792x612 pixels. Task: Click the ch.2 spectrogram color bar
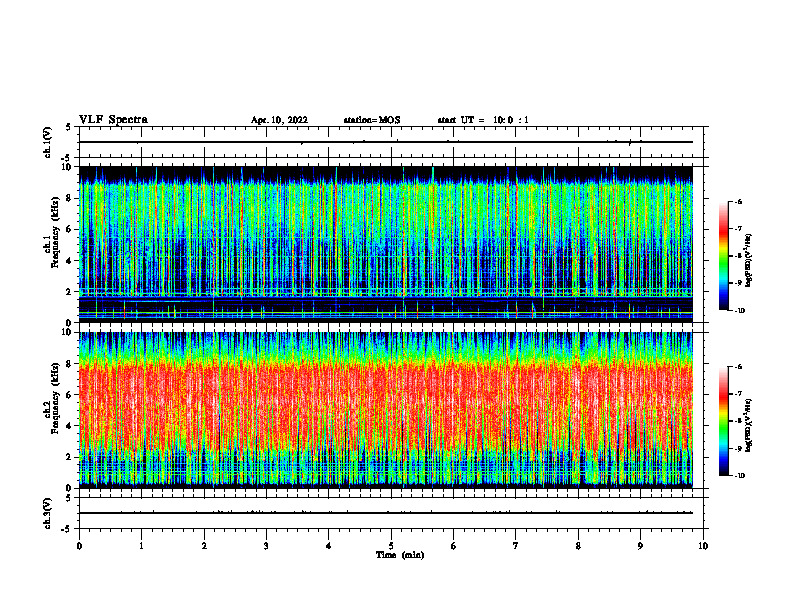(724, 421)
